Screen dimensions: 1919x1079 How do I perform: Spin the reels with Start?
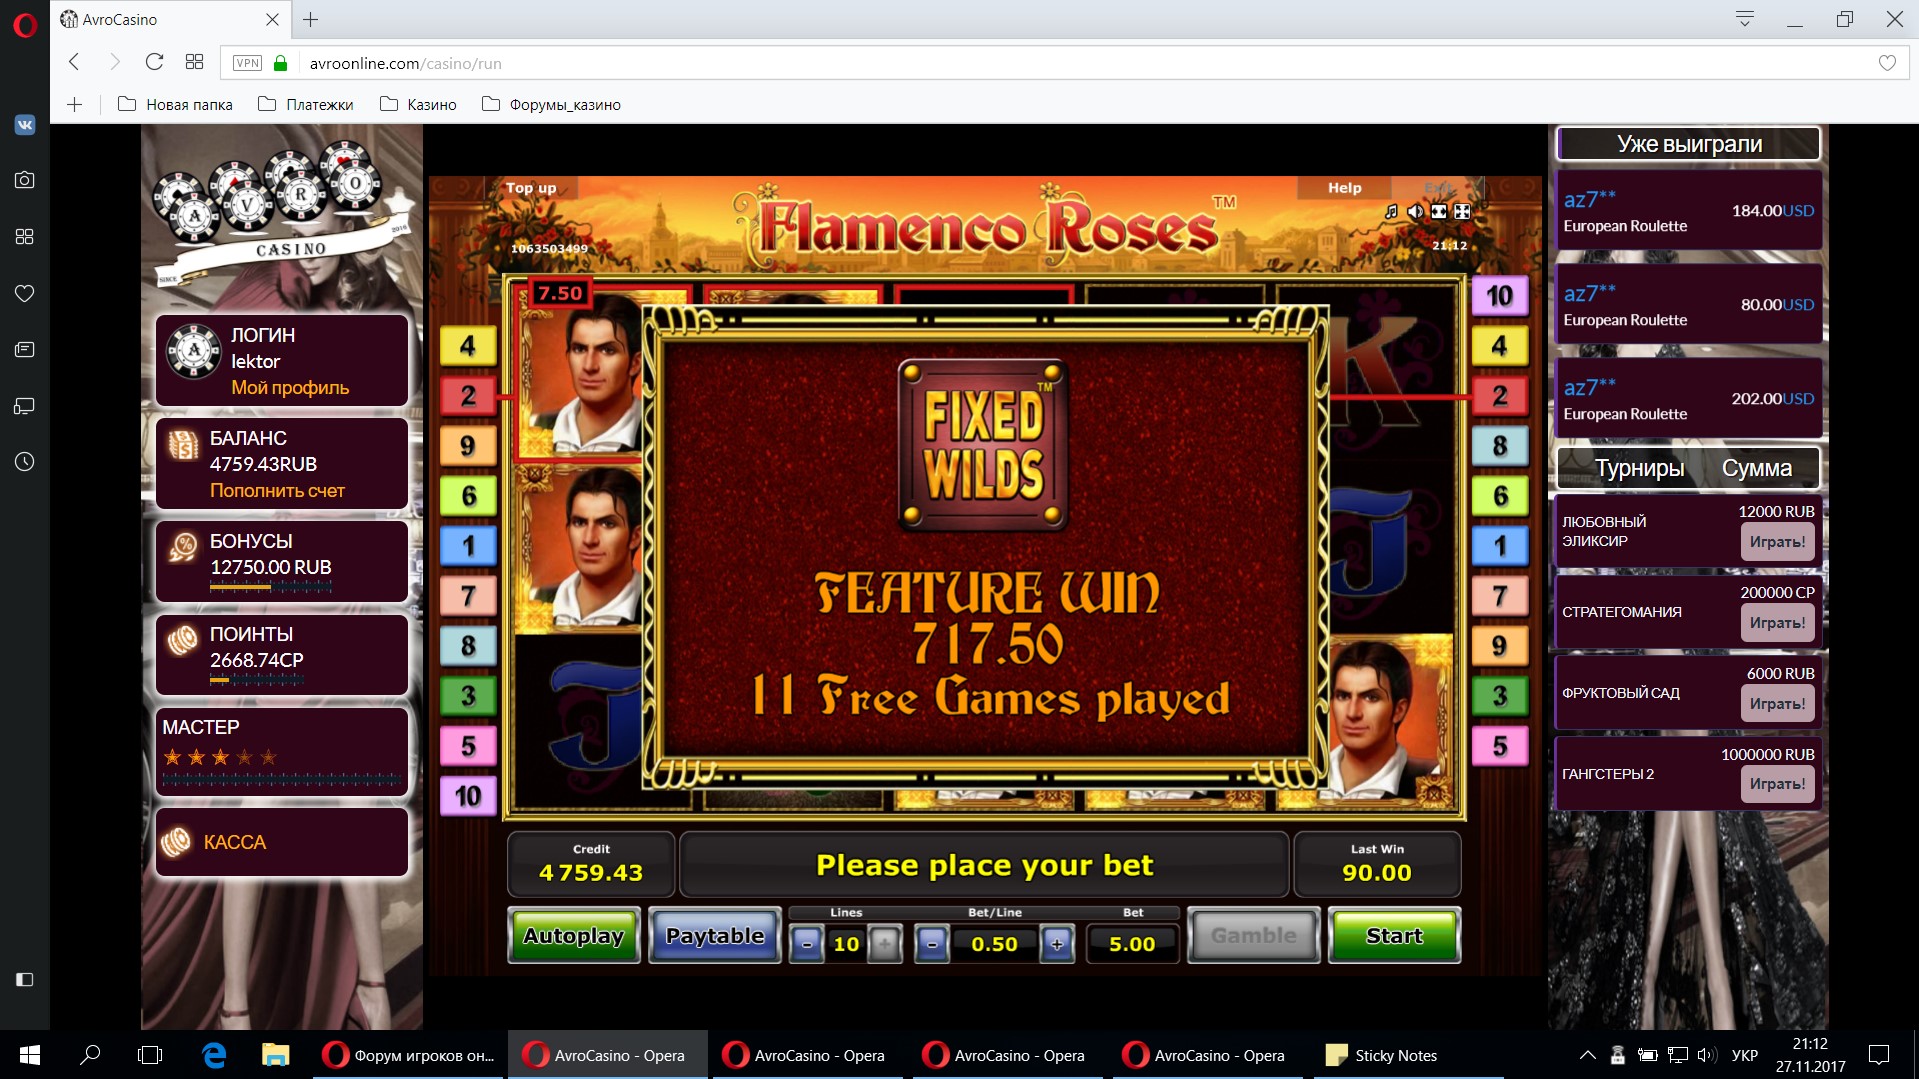coord(1394,936)
